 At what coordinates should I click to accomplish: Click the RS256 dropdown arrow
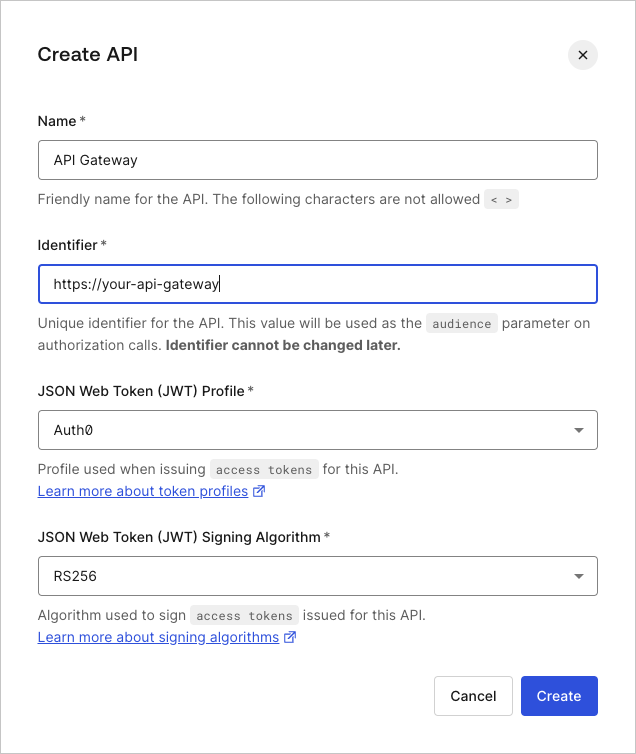pos(579,576)
